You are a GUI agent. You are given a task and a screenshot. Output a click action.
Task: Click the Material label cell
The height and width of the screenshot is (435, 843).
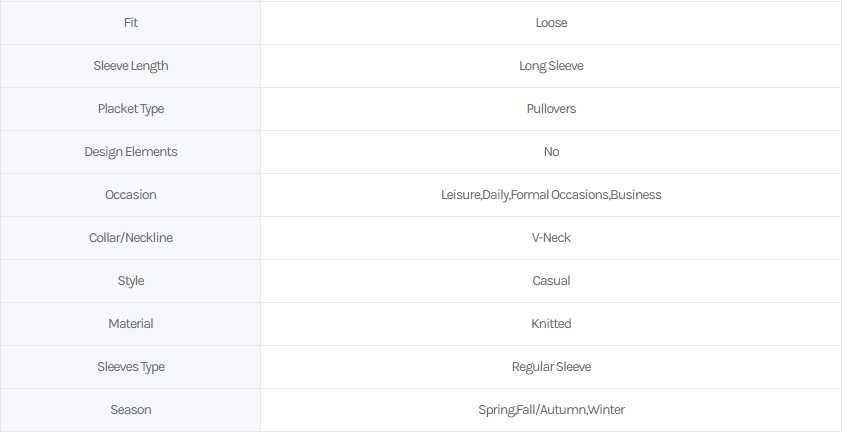coord(131,324)
